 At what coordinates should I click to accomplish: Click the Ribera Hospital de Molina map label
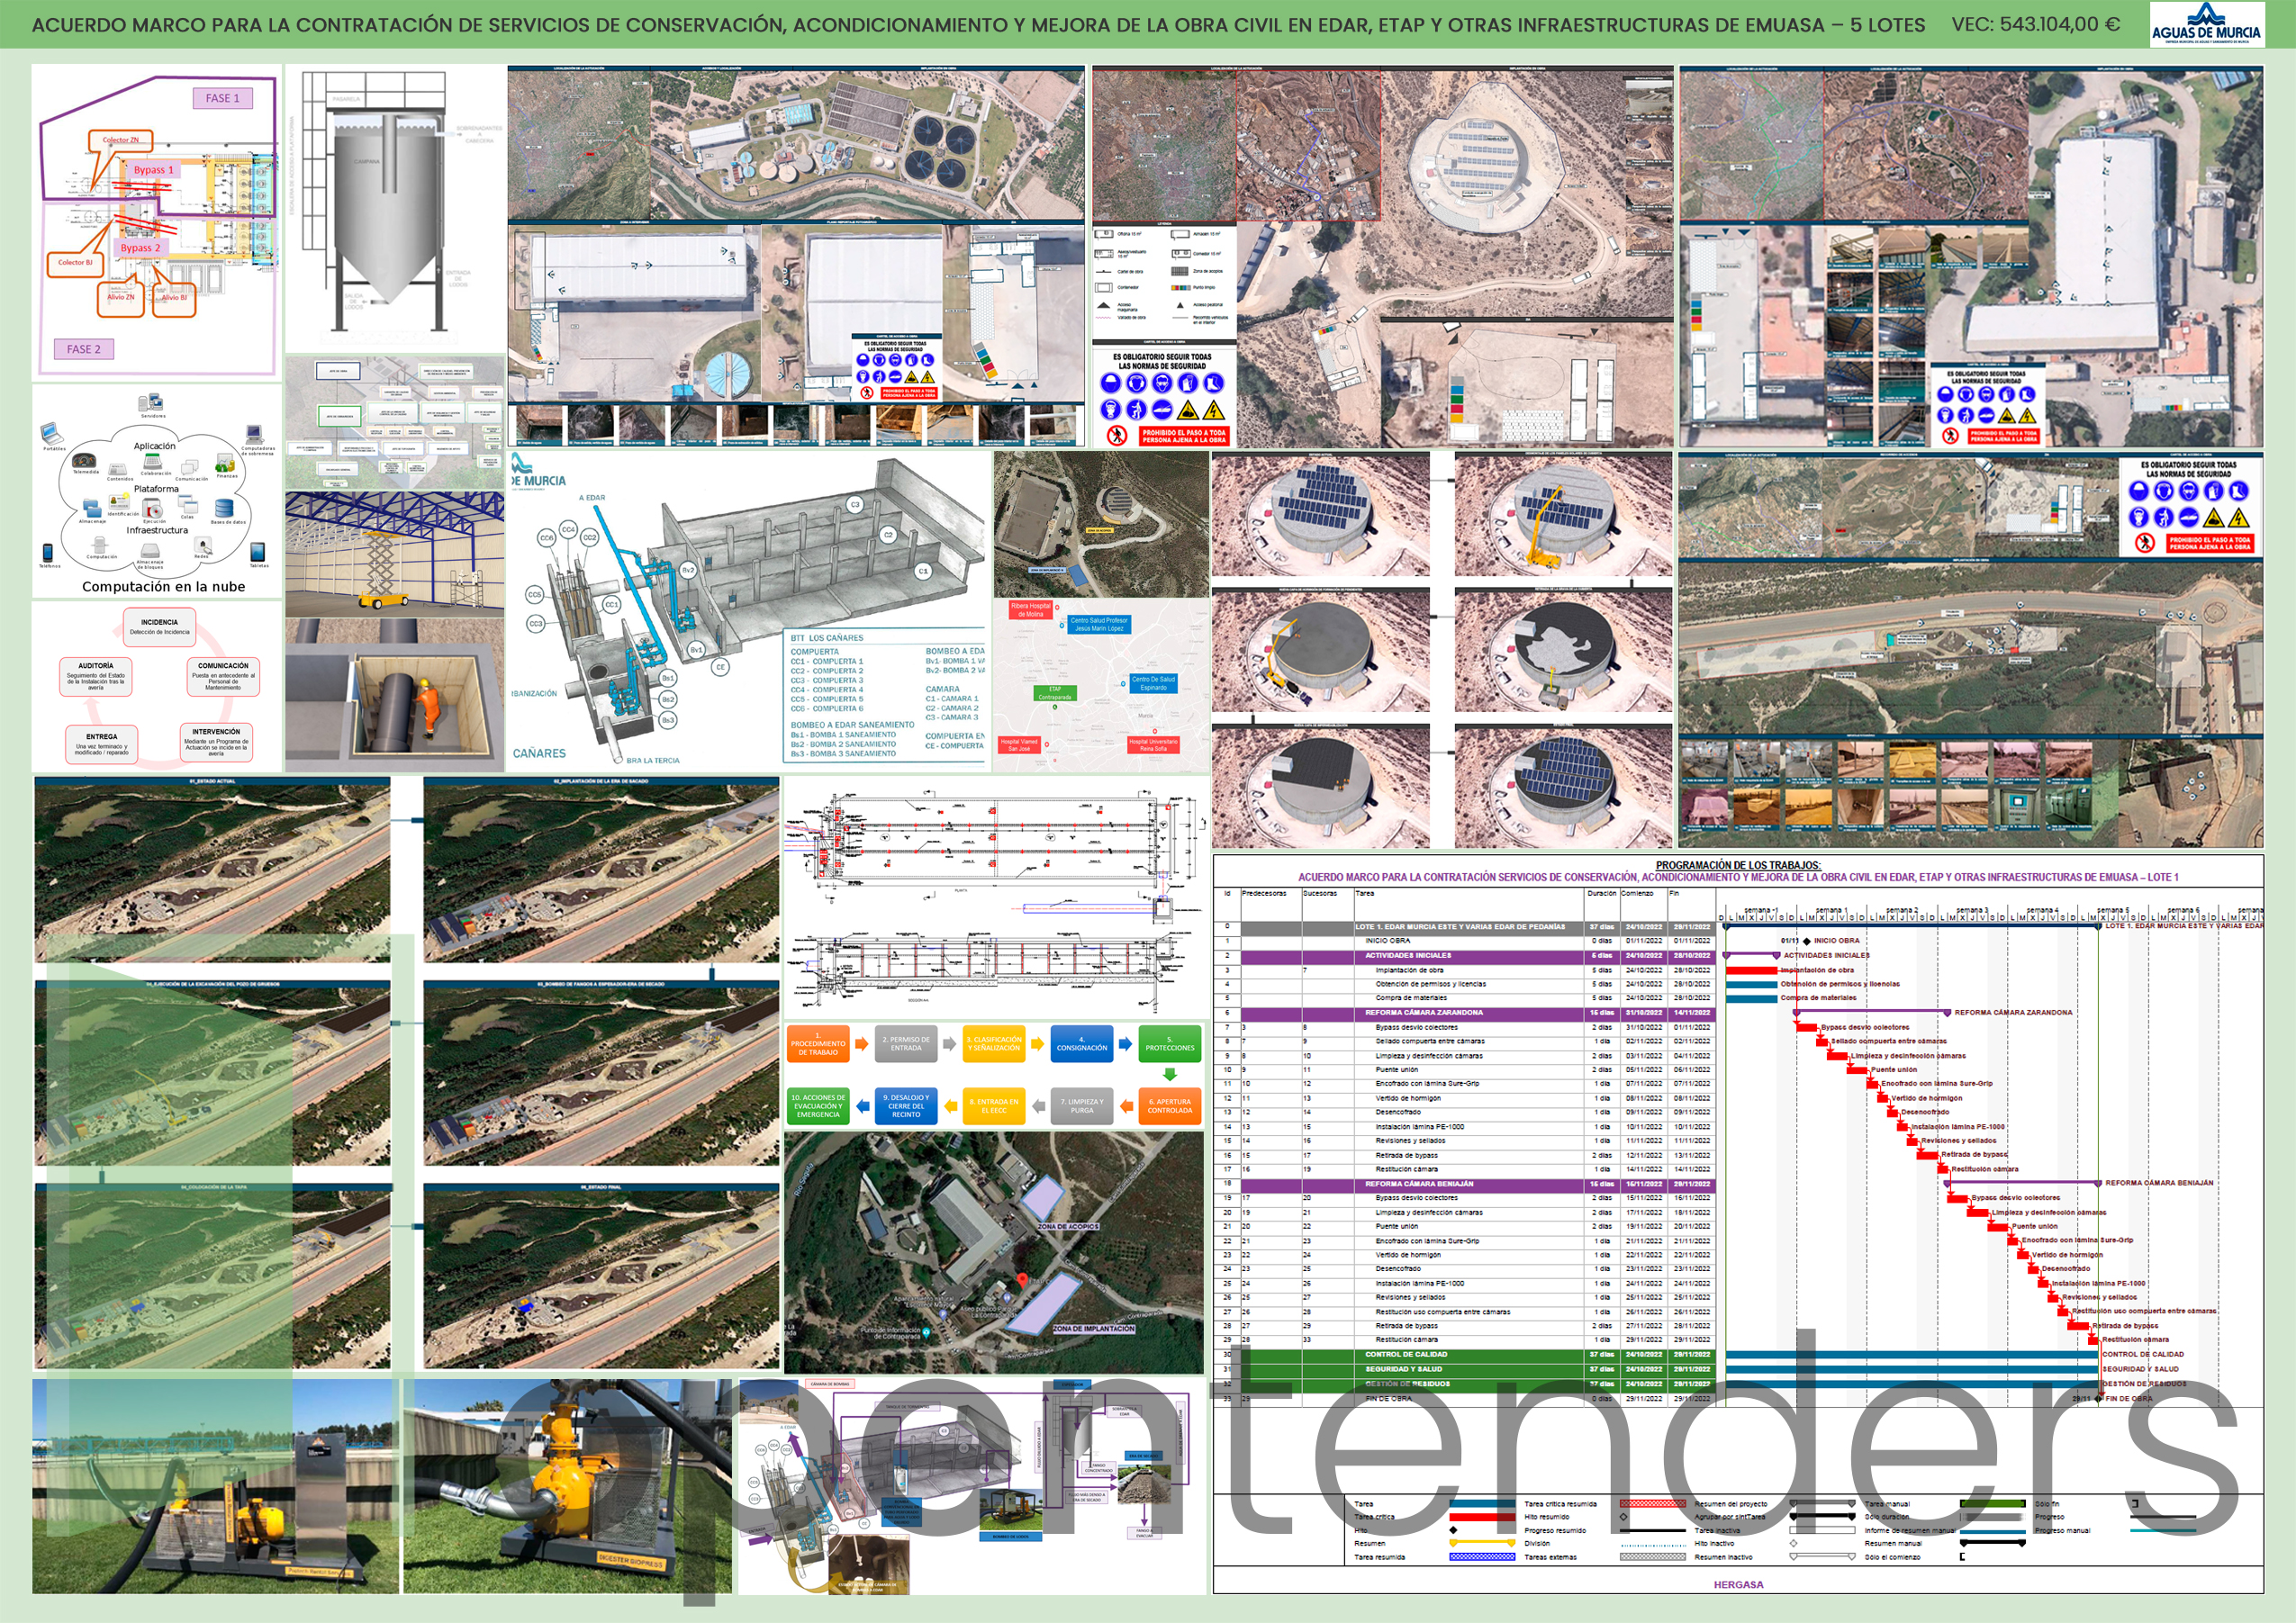1030,610
